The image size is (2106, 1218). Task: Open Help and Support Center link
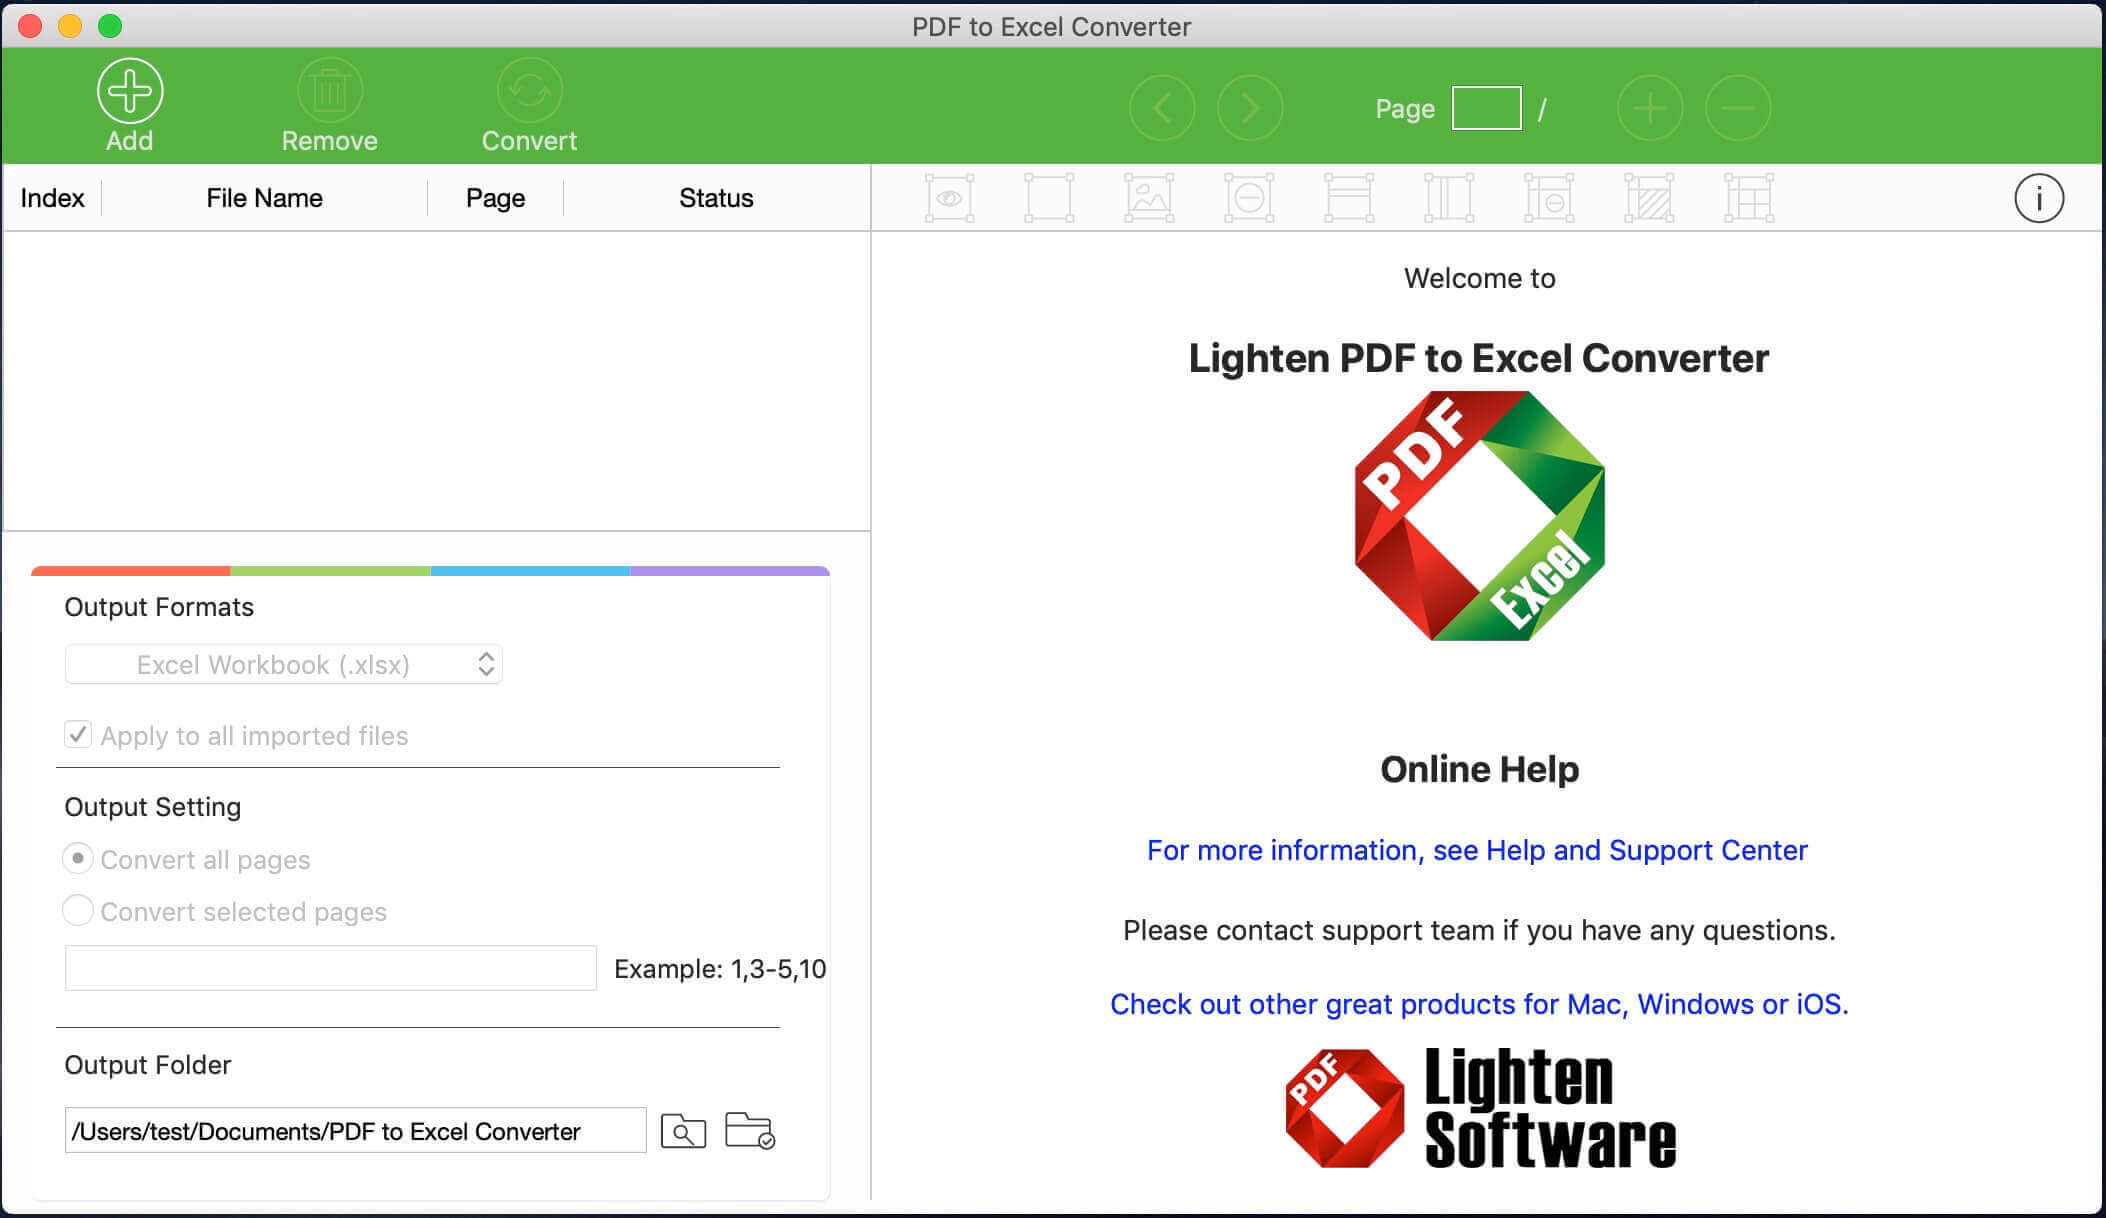coord(1477,850)
